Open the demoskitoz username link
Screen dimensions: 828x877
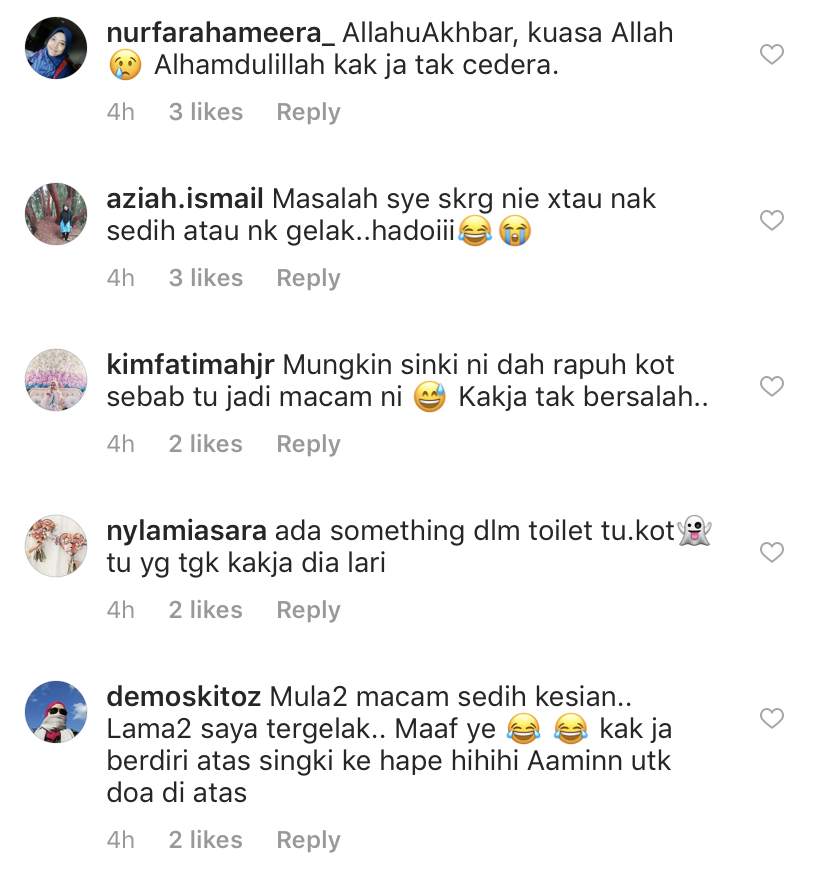click(184, 697)
